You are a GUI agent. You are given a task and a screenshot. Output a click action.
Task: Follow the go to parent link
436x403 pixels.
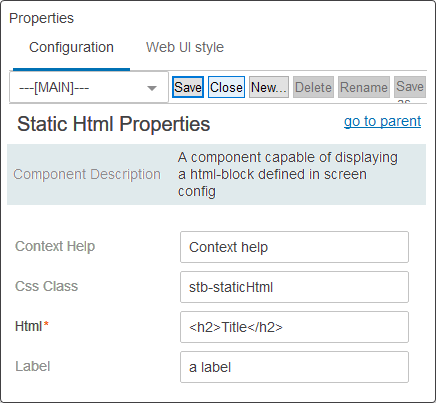pos(382,121)
